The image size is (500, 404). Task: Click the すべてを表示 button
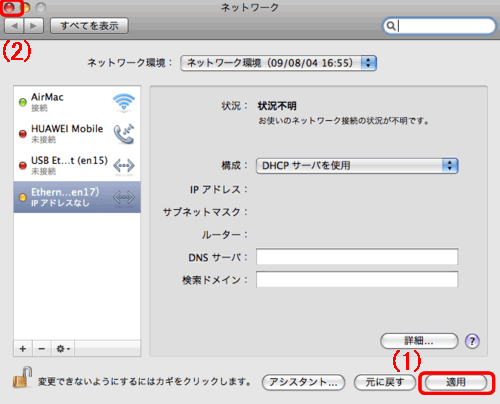coord(89,26)
